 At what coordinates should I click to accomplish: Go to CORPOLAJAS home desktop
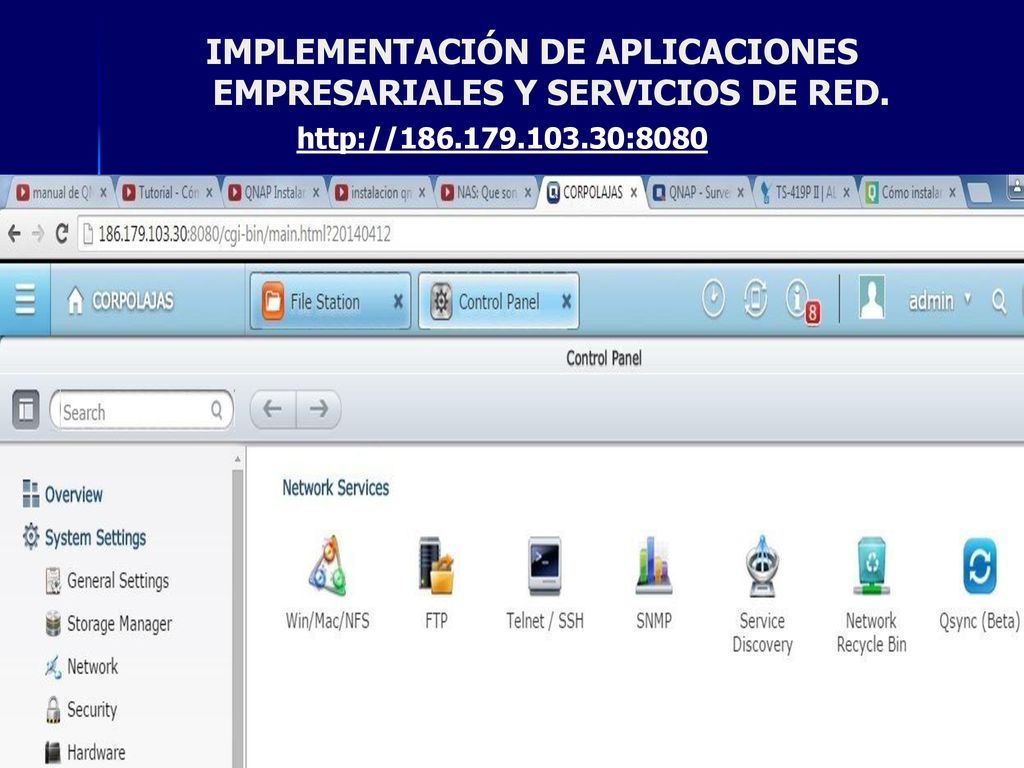(x=121, y=300)
